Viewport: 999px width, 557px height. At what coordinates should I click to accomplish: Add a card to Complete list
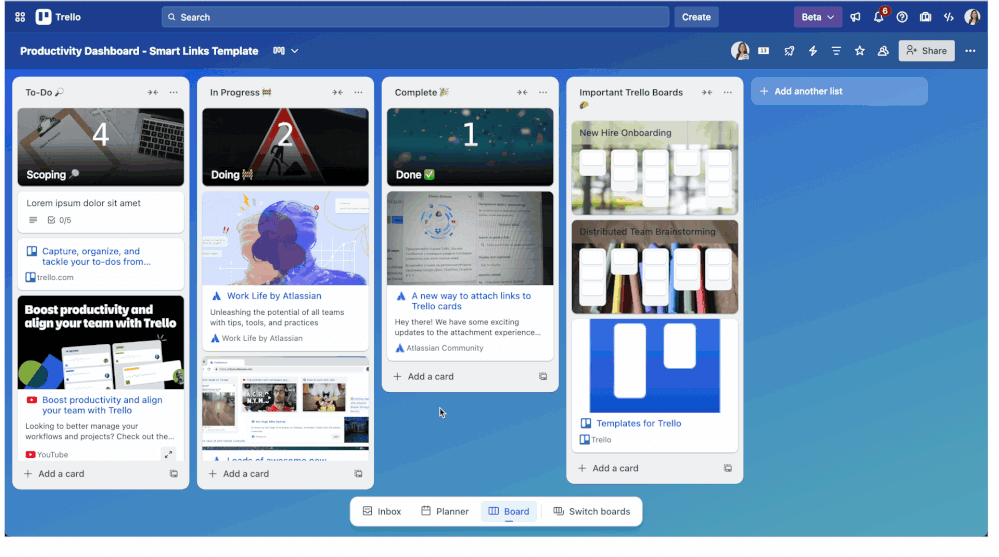[x=424, y=377]
